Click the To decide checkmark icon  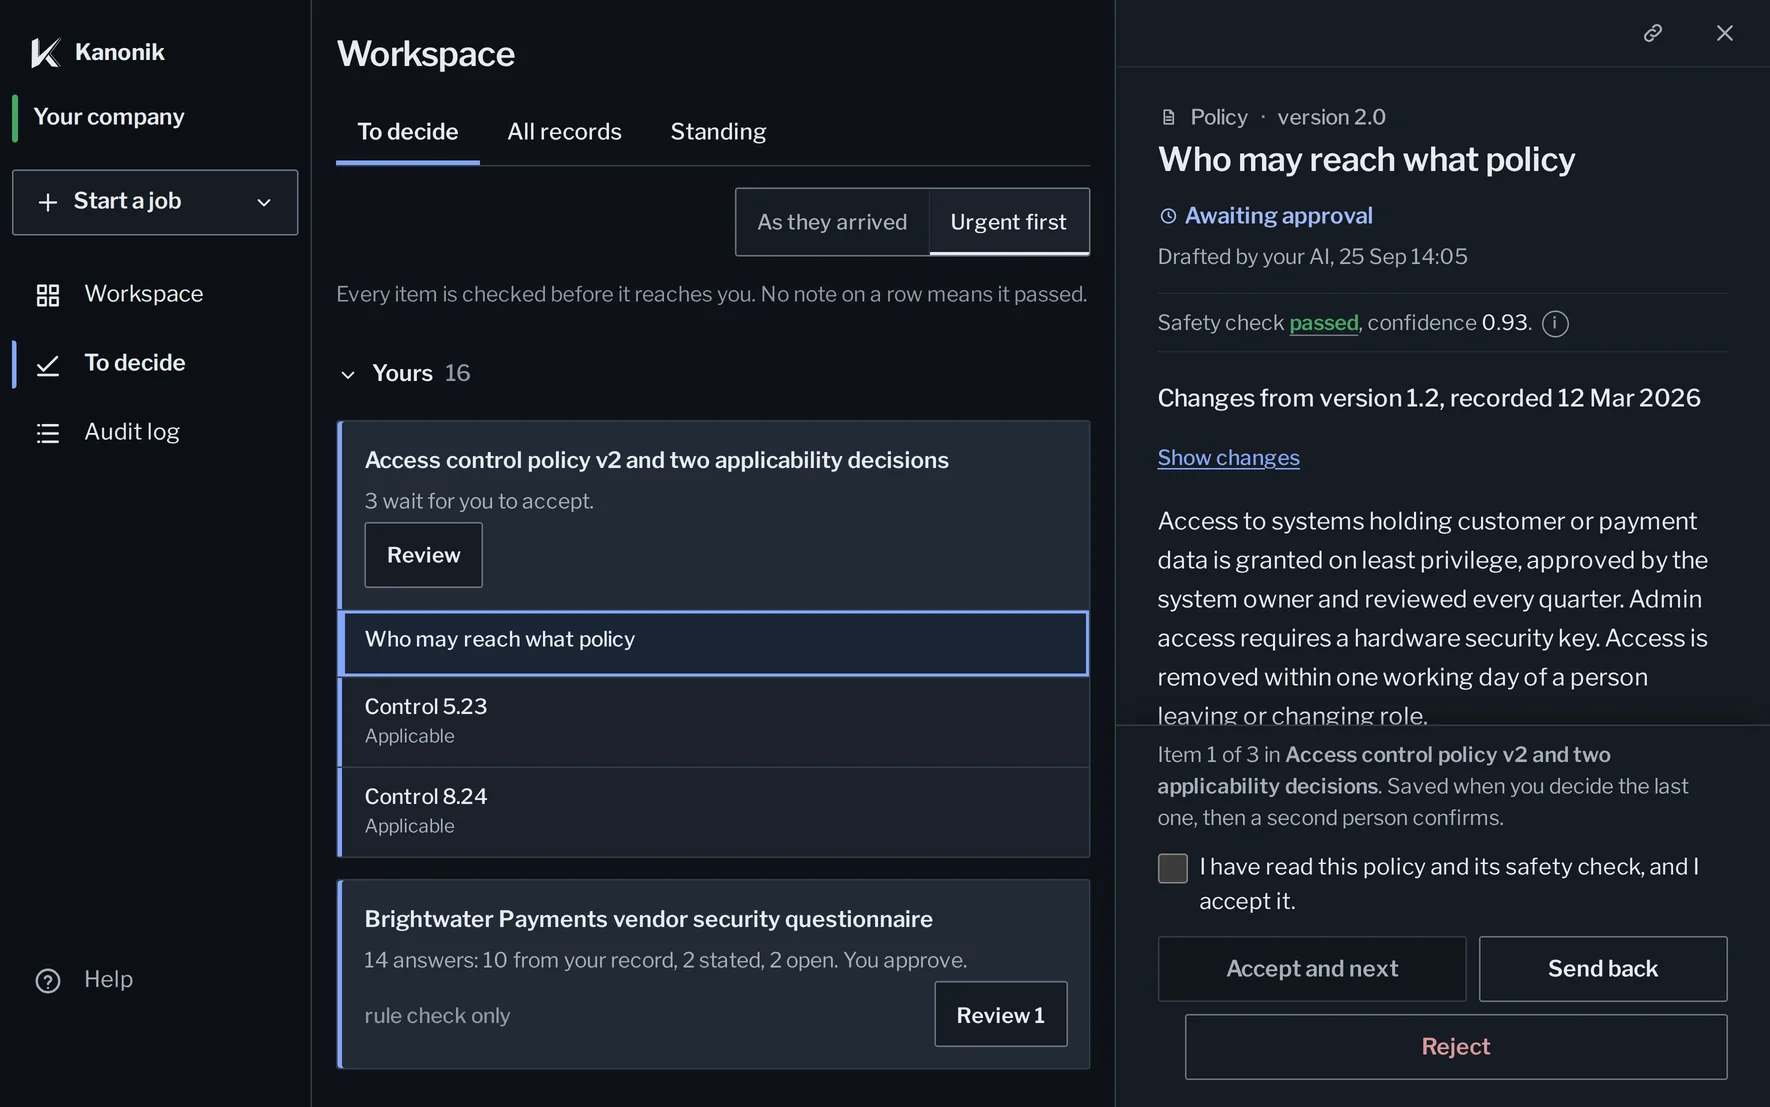coord(48,365)
